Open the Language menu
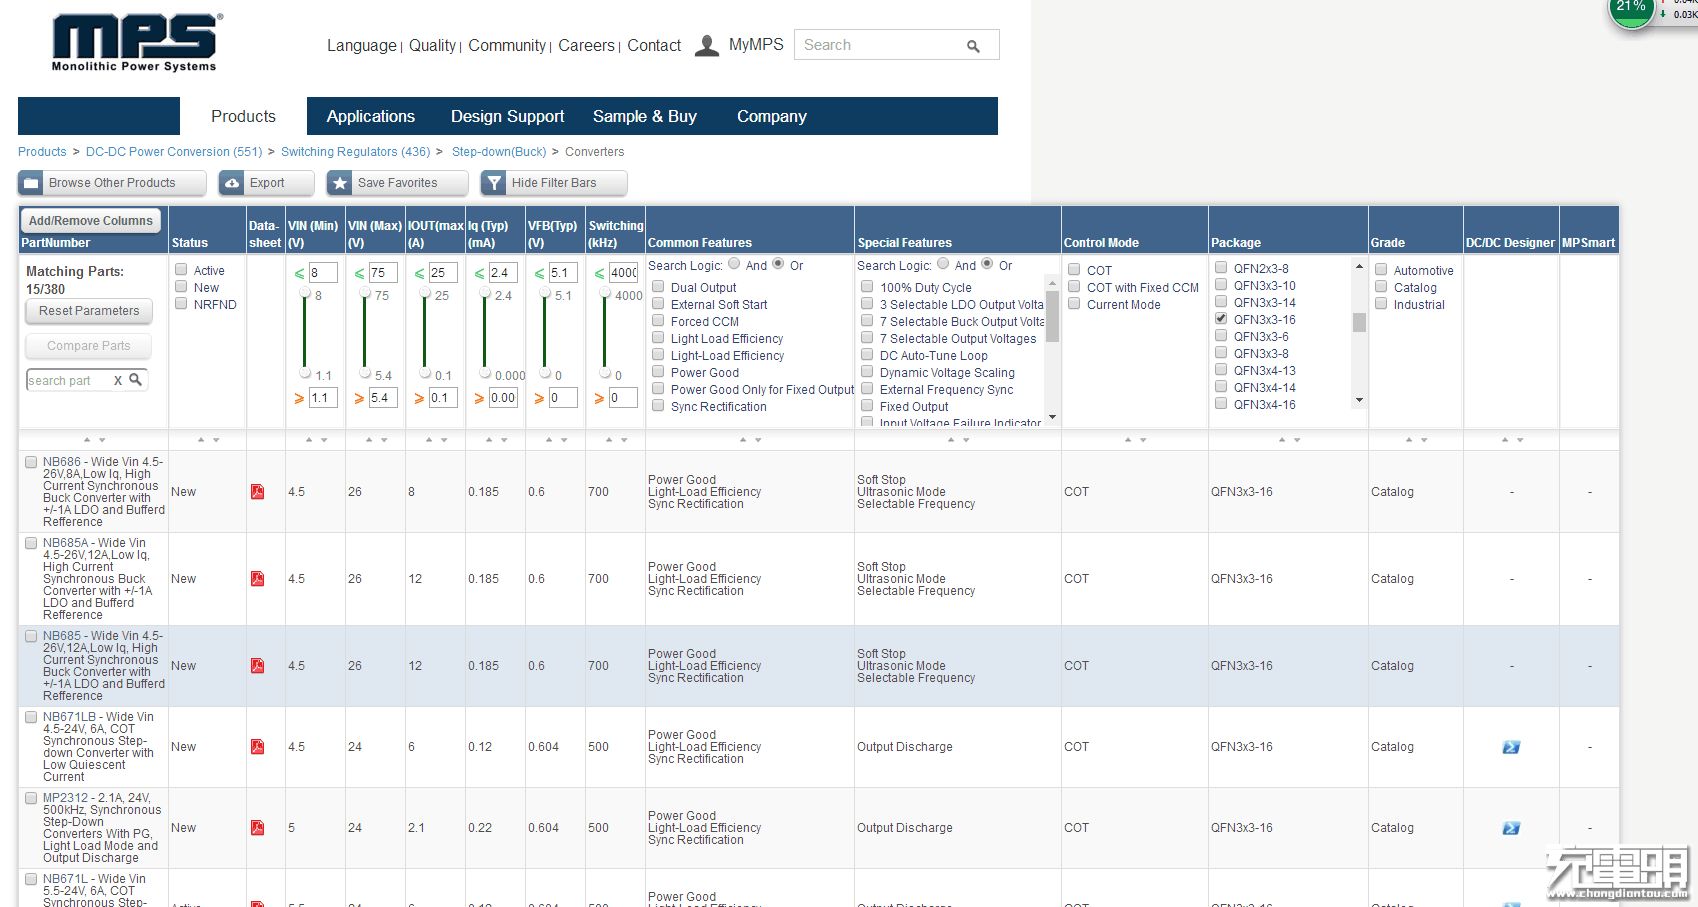1698x907 pixels. coord(362,45)
